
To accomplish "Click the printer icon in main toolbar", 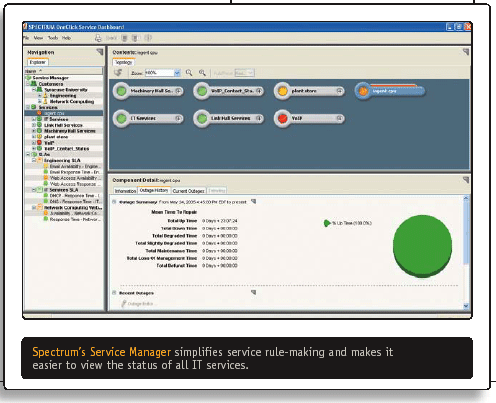I will point(98,38).
